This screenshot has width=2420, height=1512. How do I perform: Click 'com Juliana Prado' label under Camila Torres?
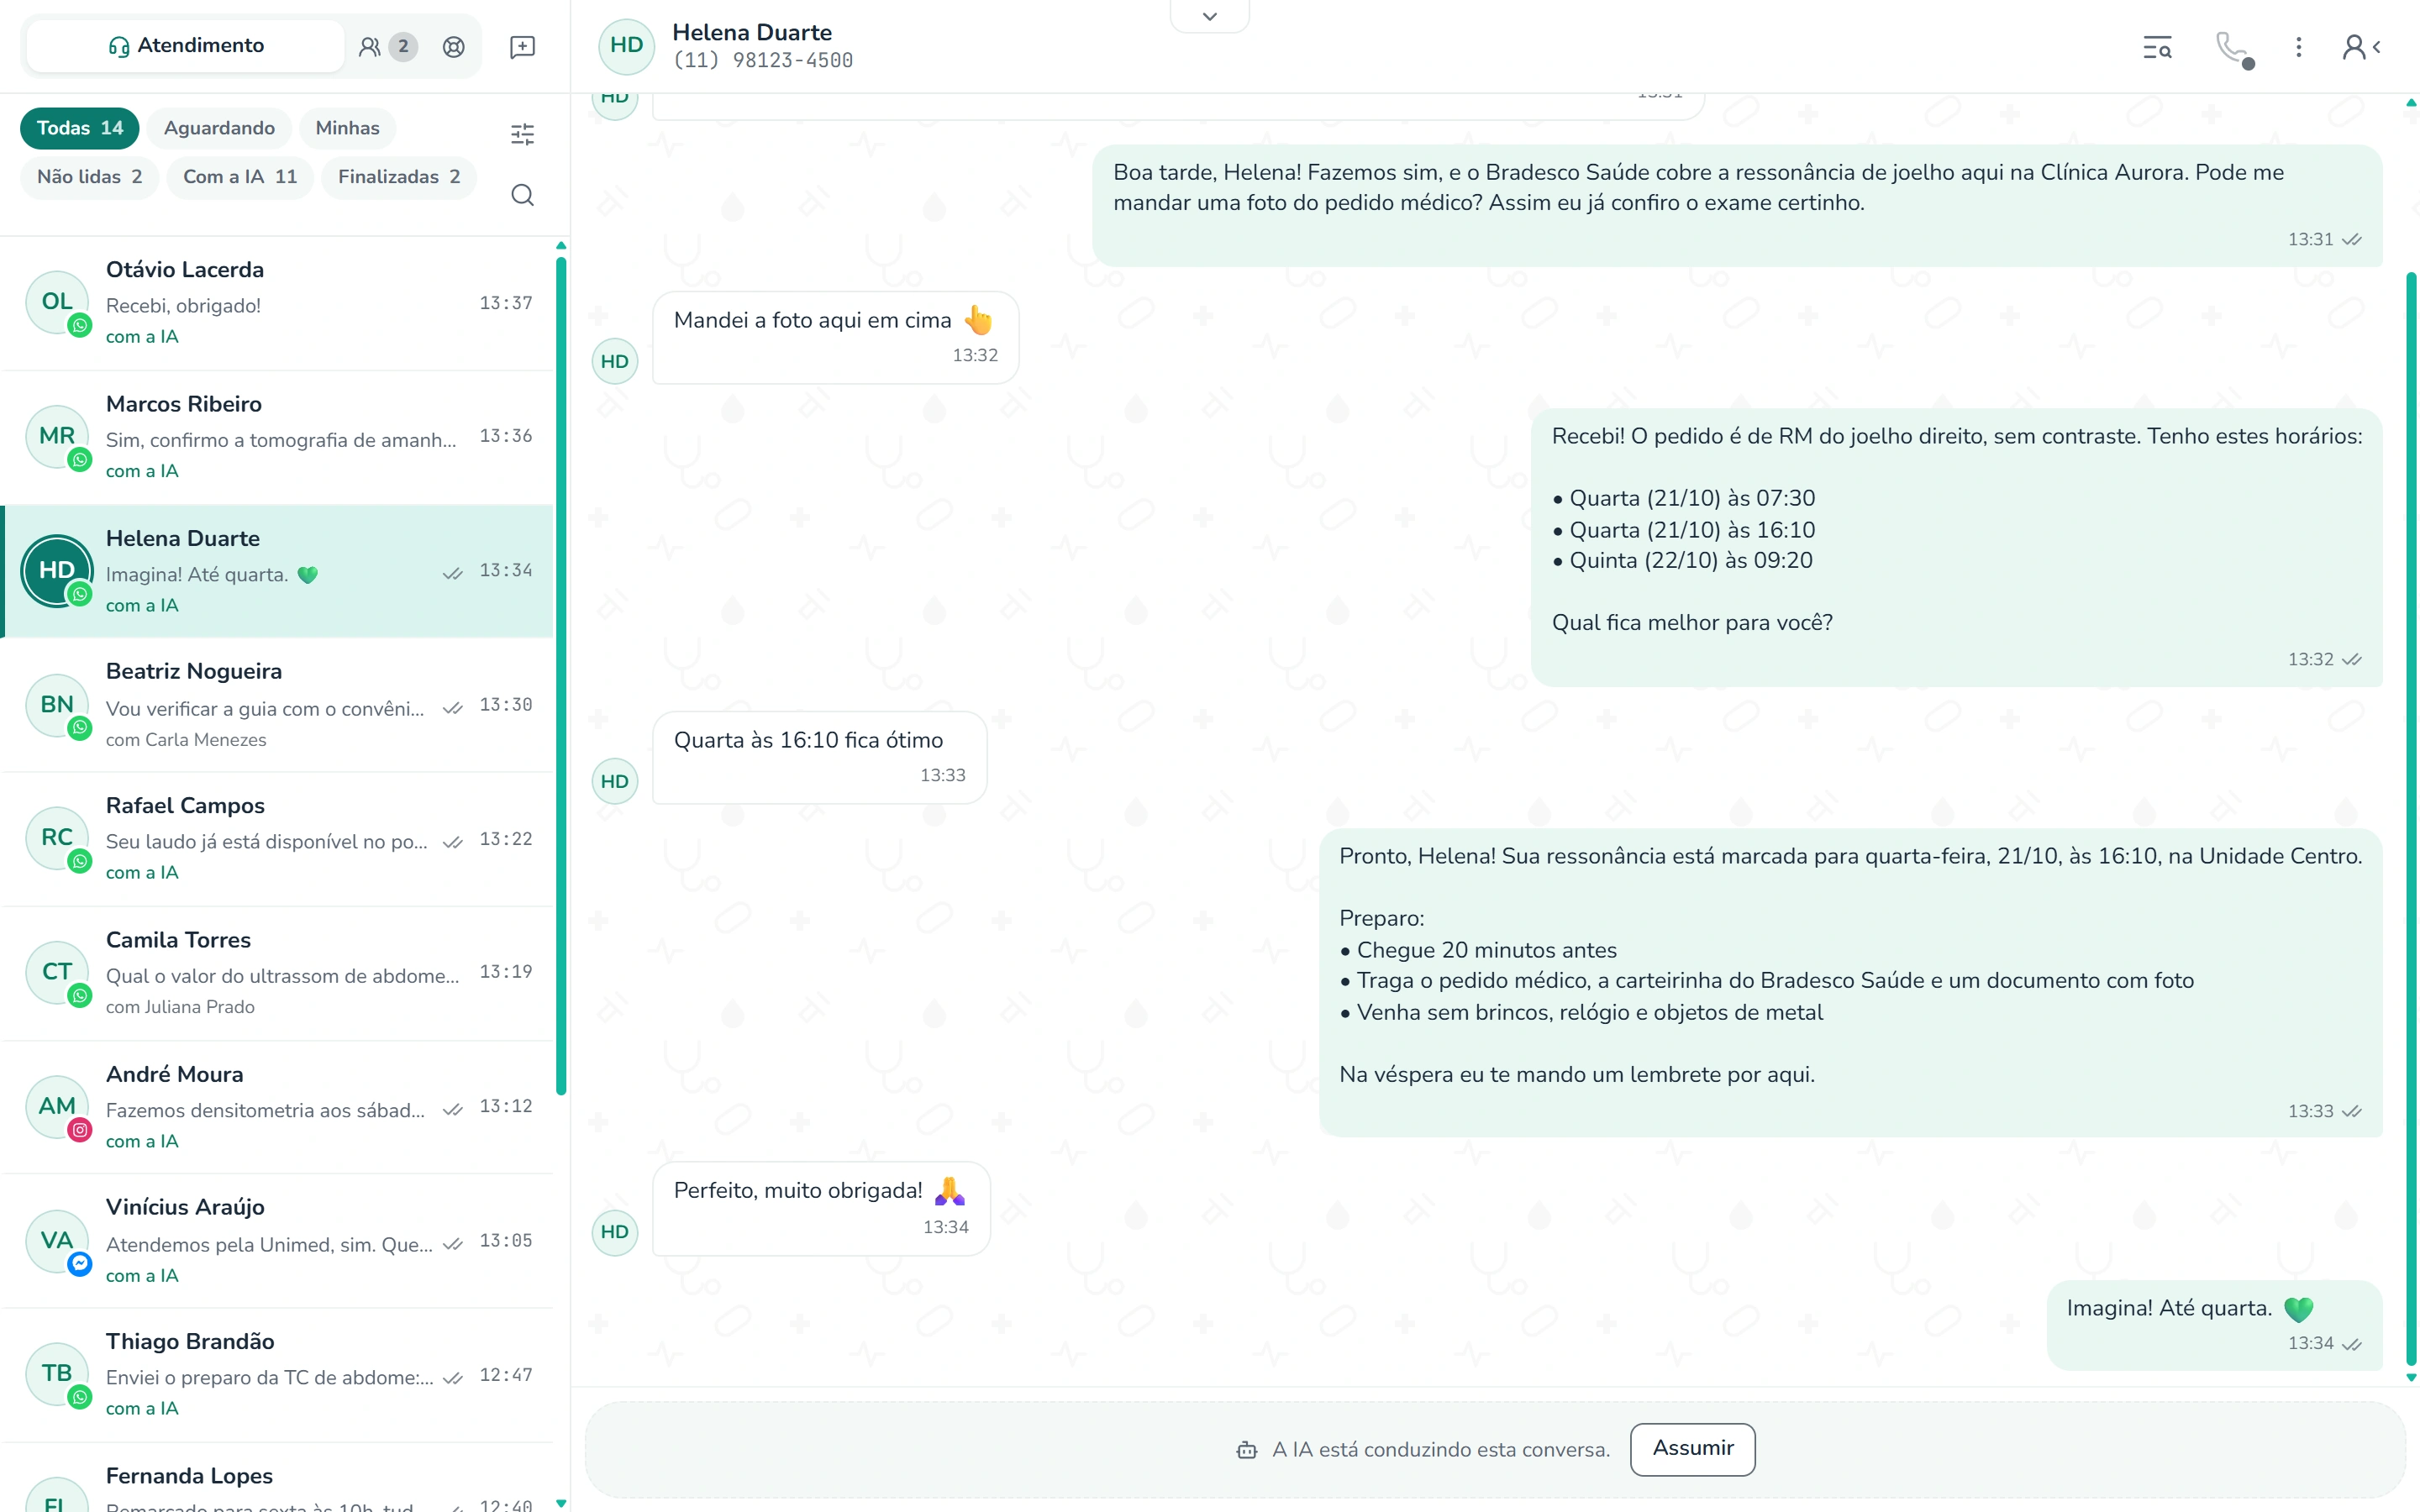click(180, 1007)
